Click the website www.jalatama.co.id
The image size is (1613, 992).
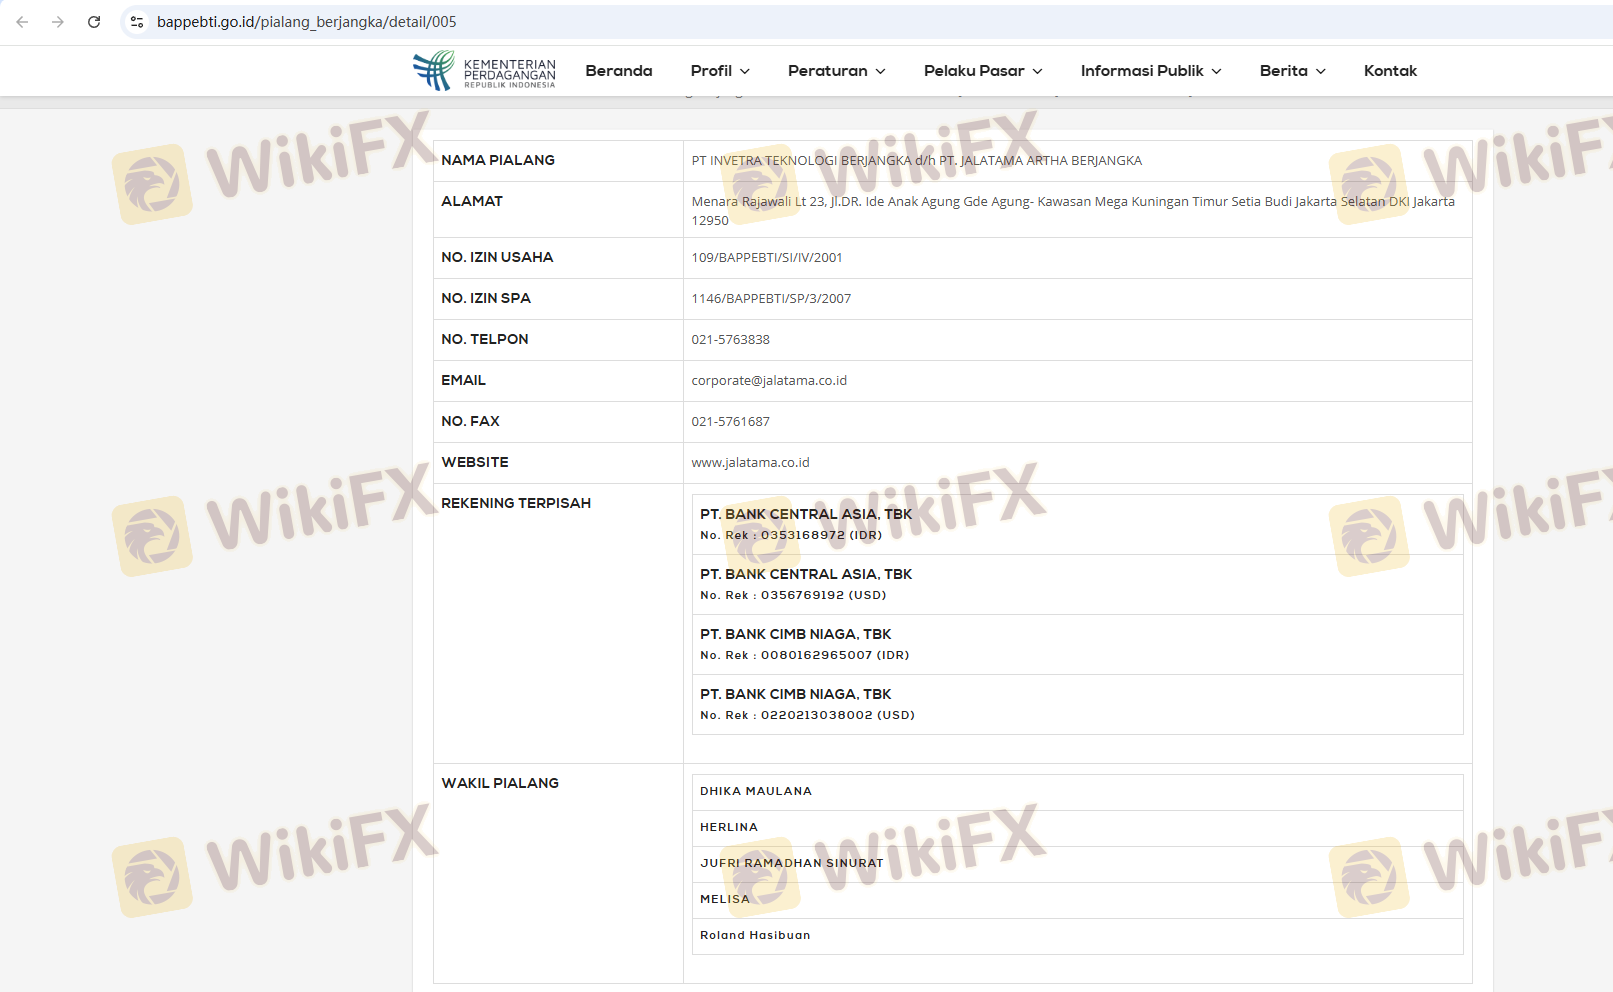[751, 463]
